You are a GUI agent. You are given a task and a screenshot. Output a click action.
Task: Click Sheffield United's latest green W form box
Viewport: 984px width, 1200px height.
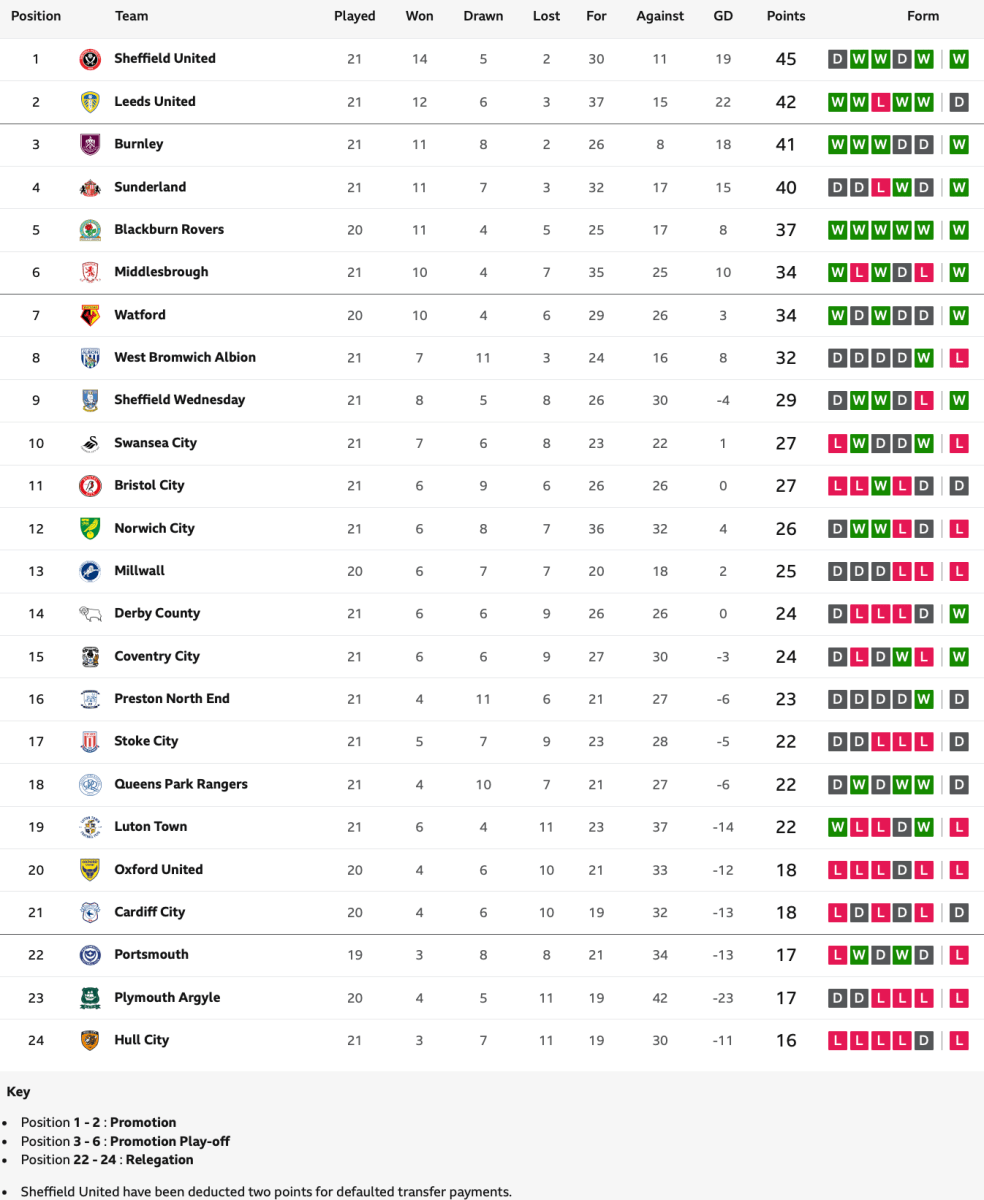958,59
